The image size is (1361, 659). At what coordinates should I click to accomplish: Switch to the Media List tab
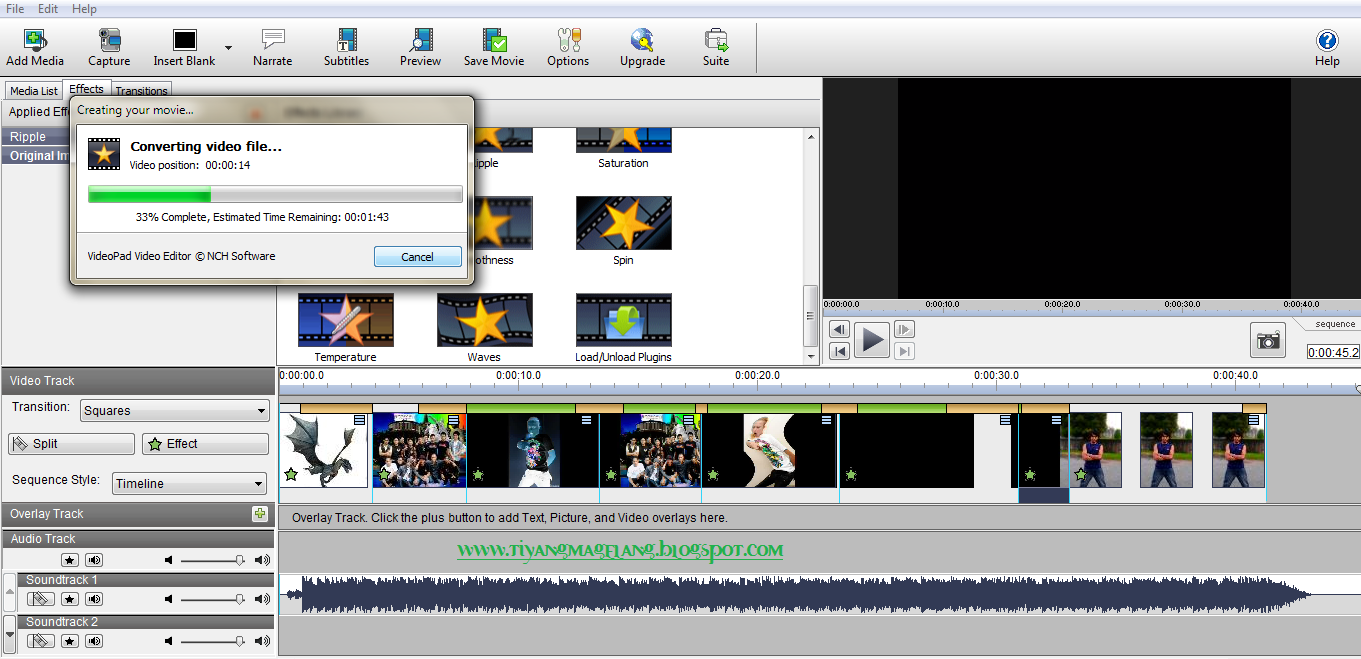tap(34, 91)
